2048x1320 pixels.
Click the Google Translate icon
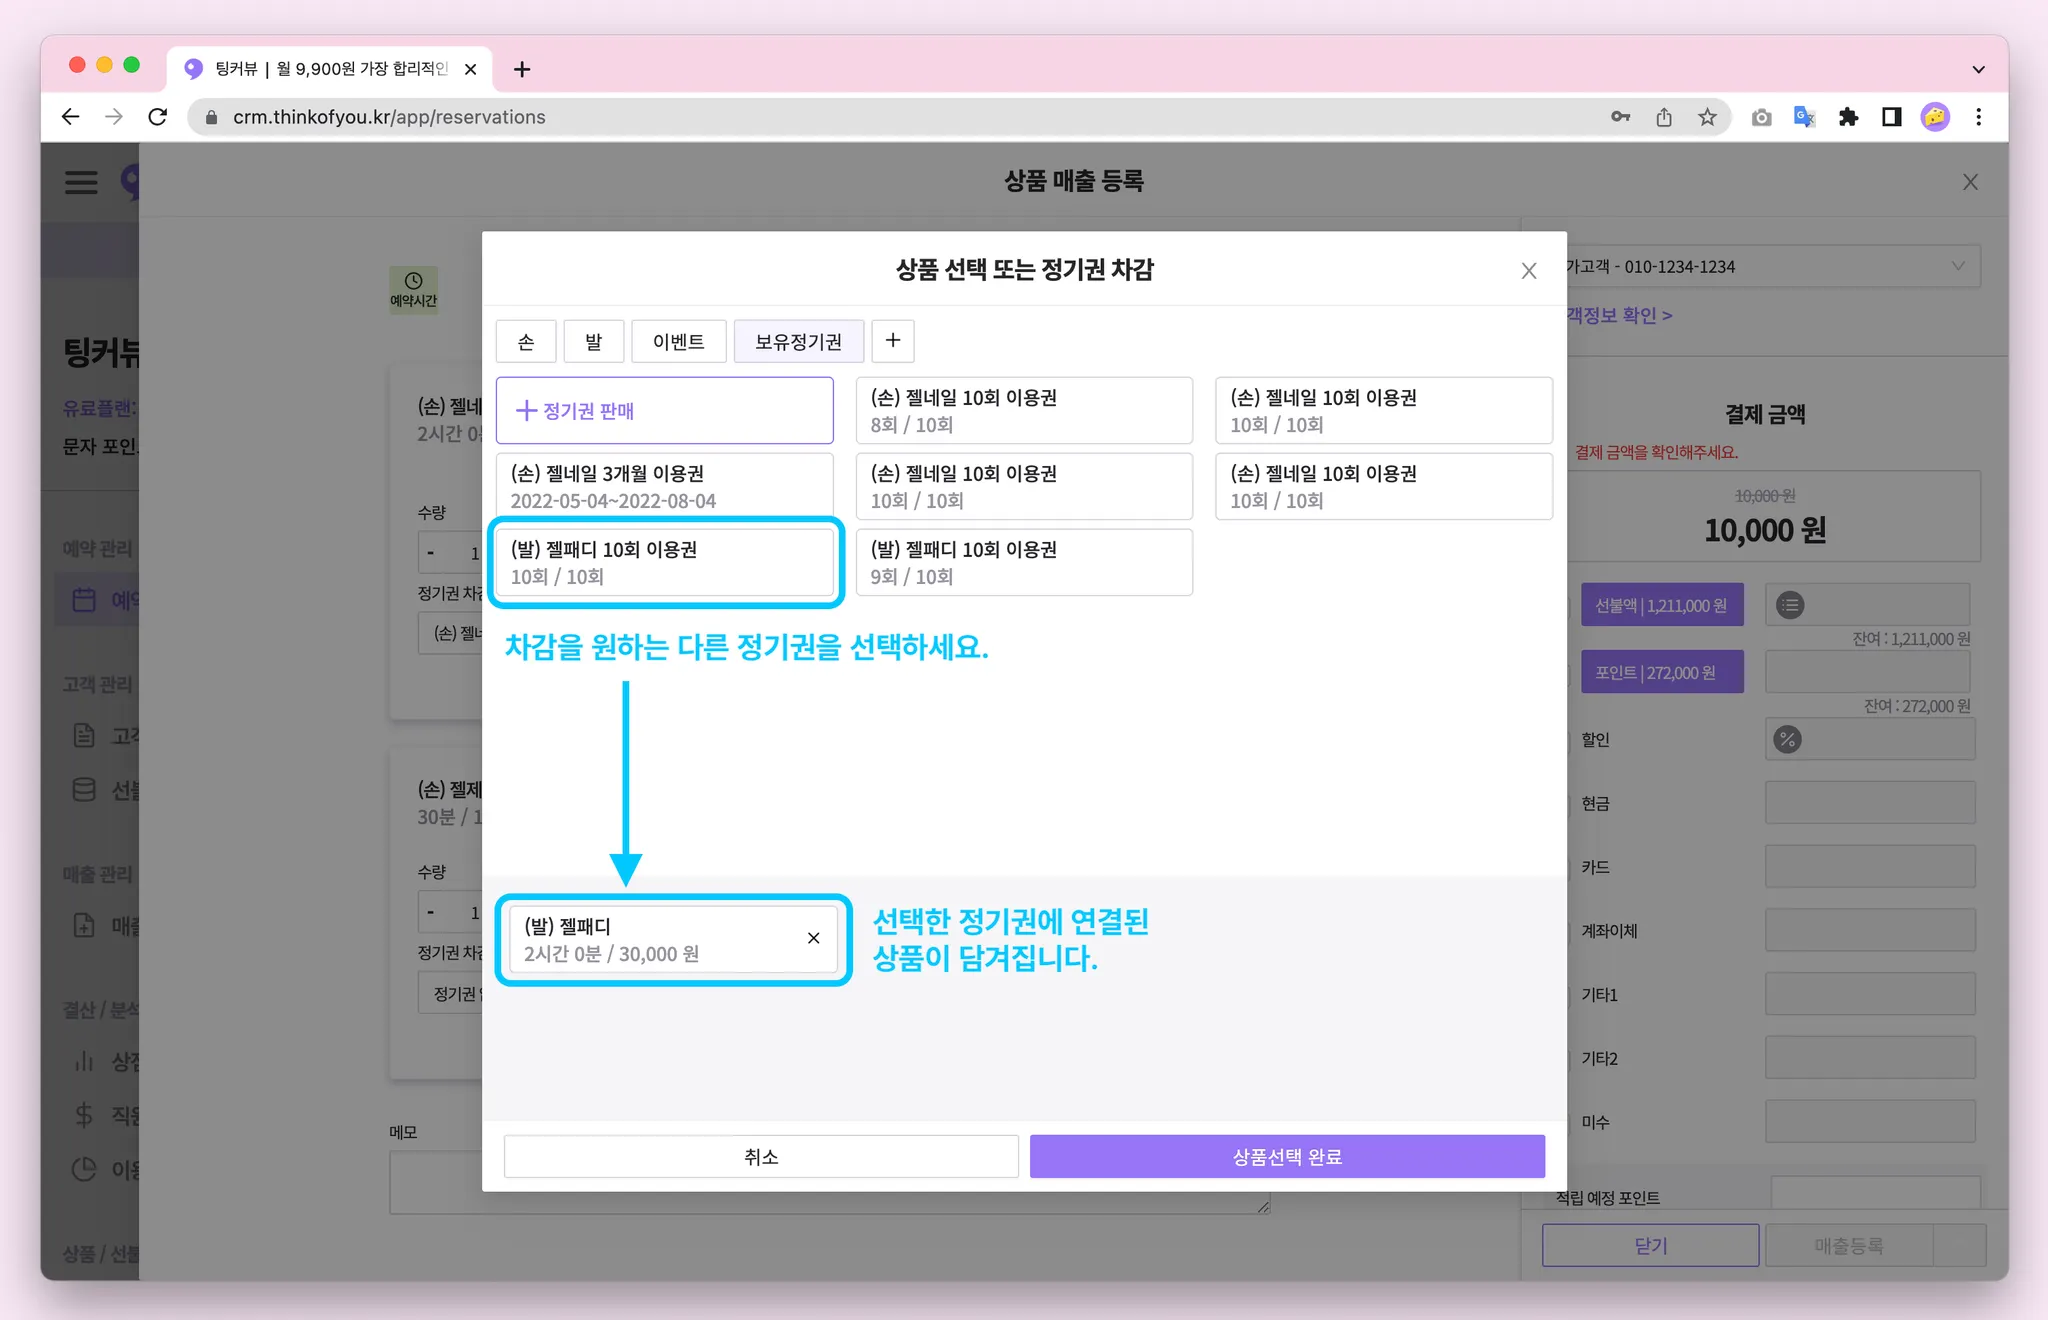coord(1804,117)
